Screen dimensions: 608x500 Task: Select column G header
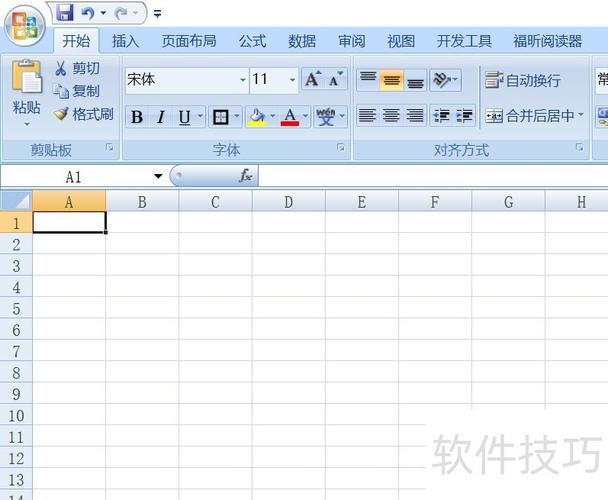click(508, 202)
